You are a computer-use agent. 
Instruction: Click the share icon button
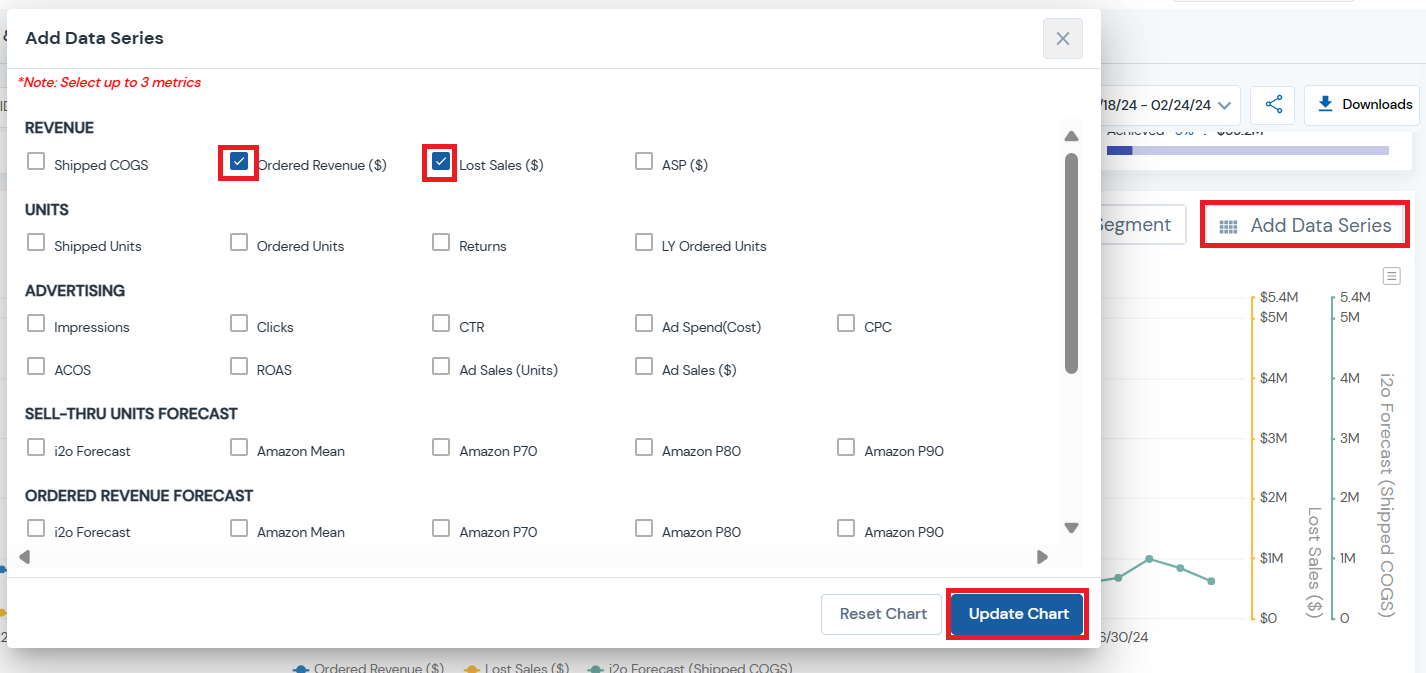(x=1273, y=105)
